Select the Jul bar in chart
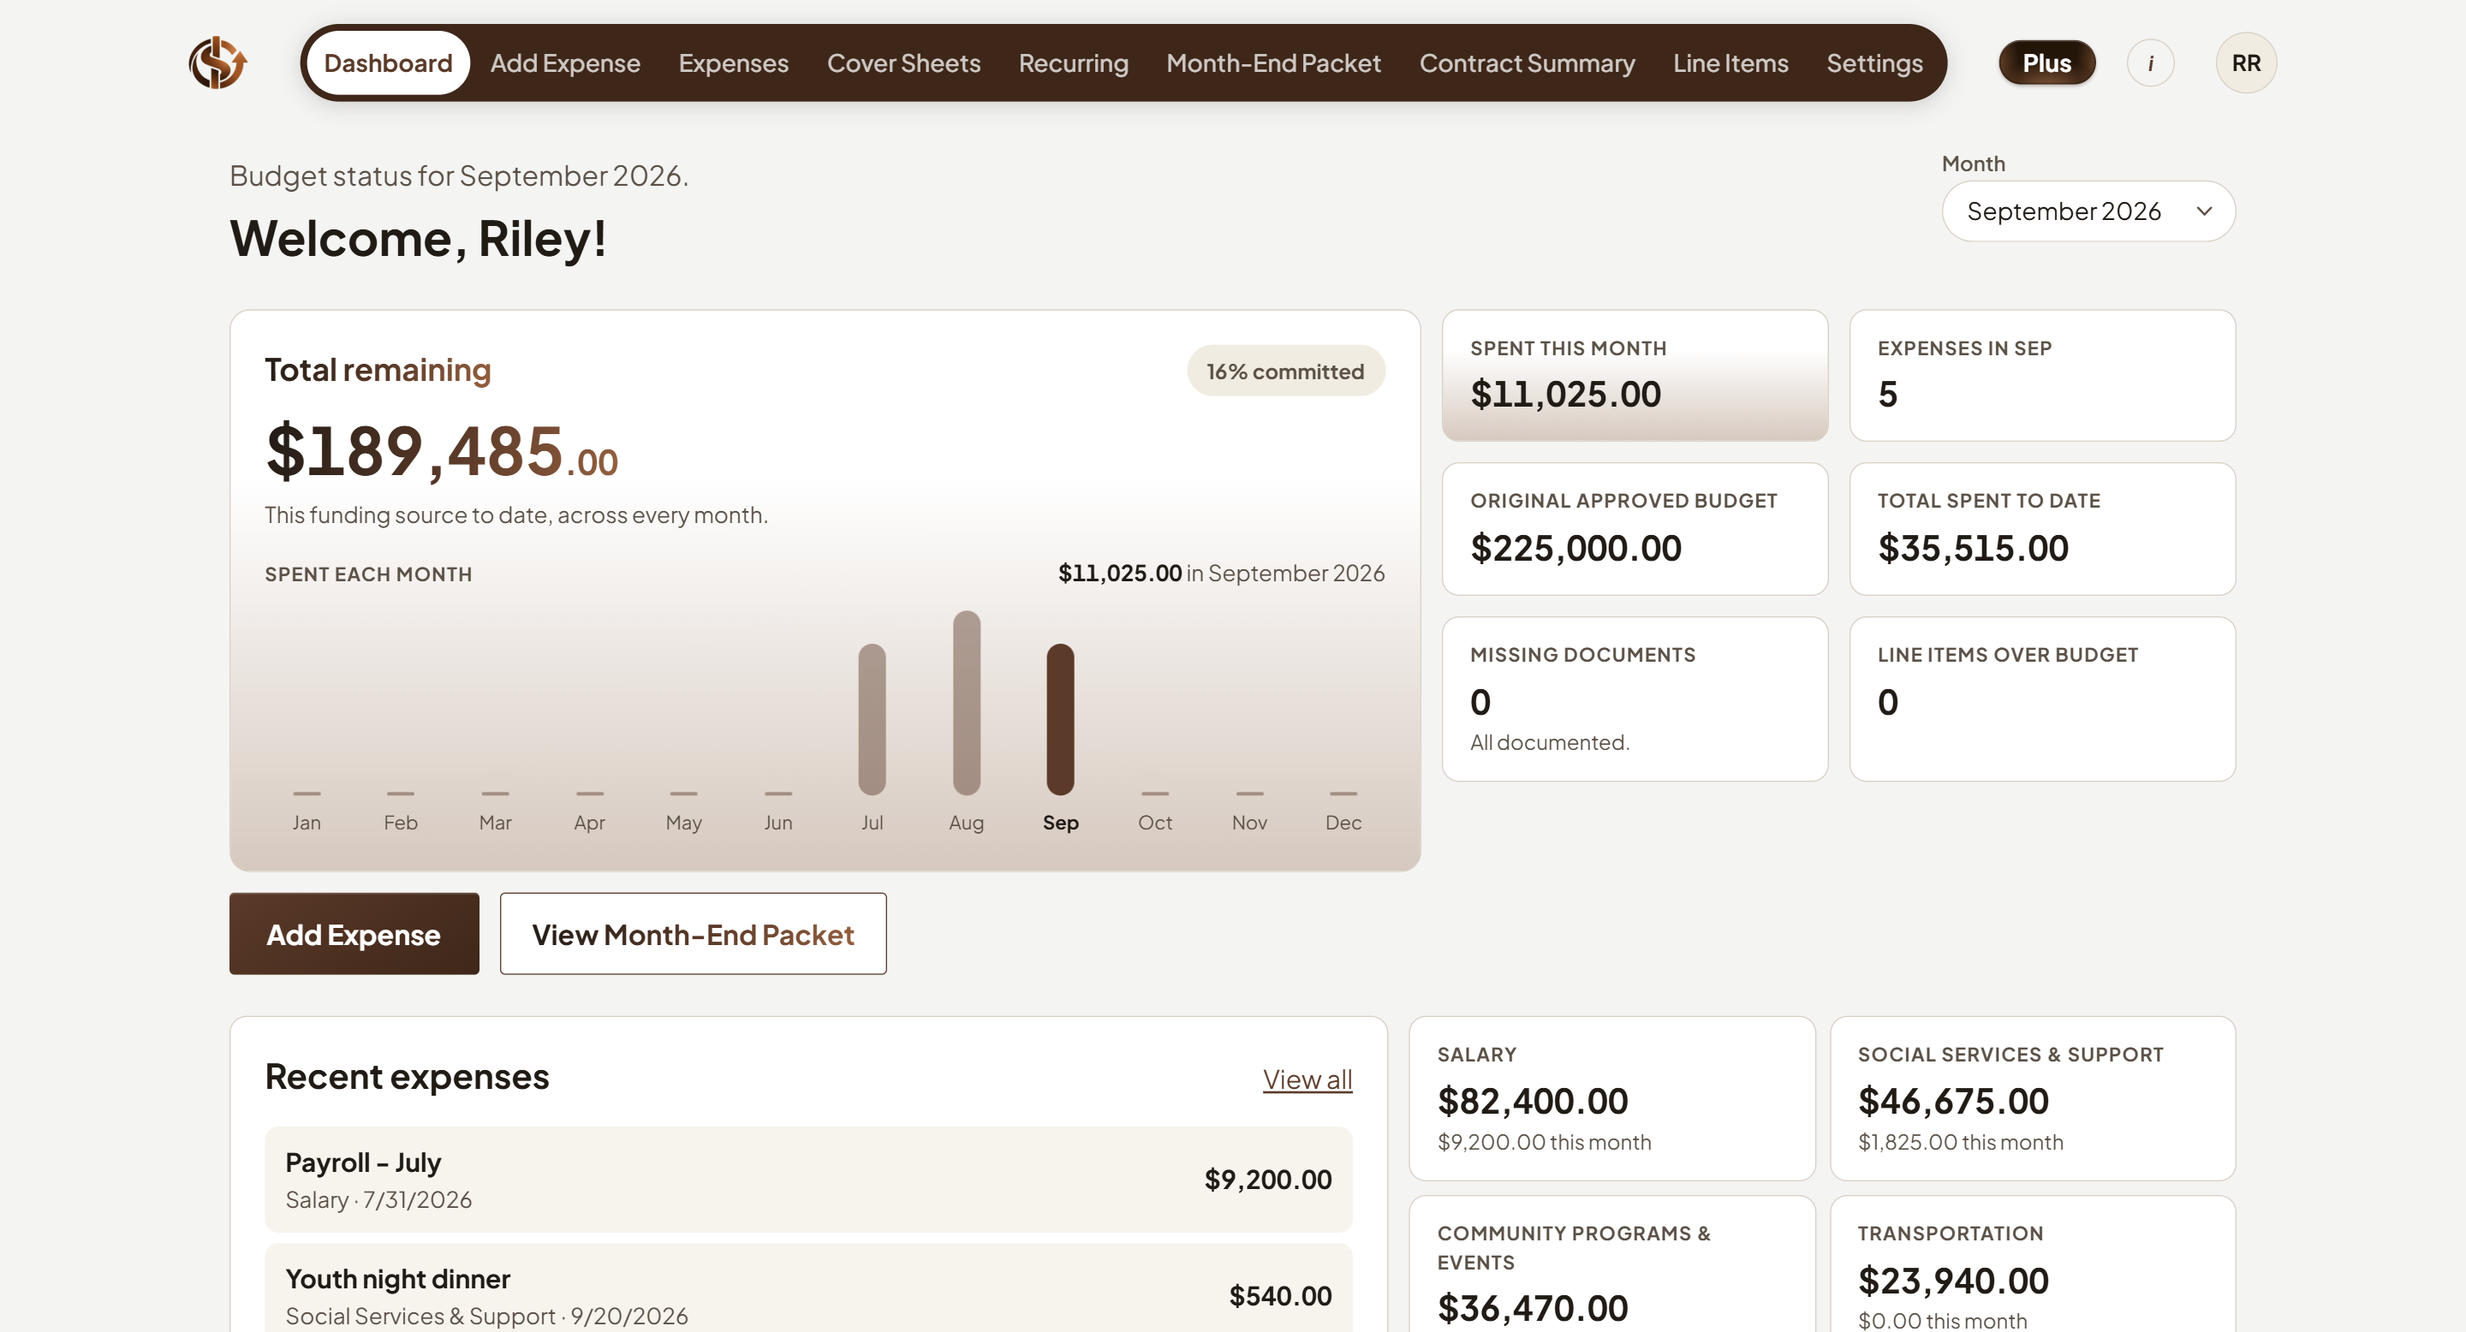This screenshot has width=2466, height=1332. 872,719
